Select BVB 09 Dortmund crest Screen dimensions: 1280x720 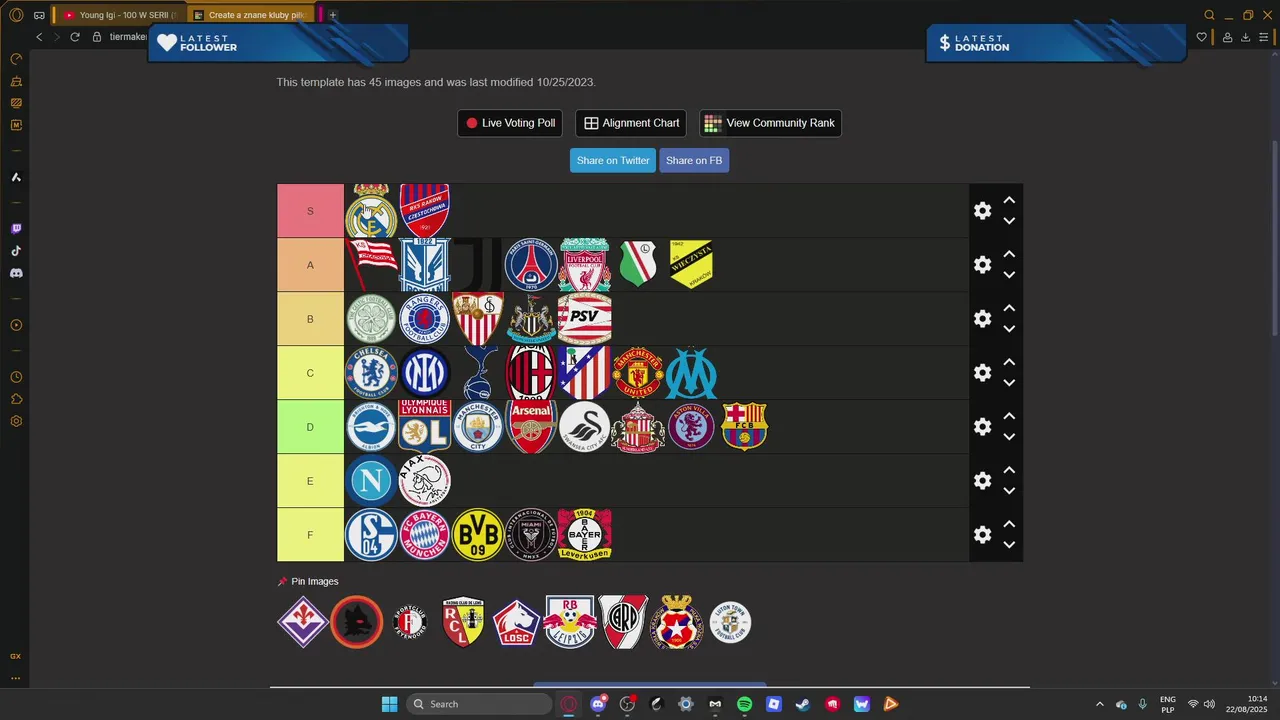pos(478,535)
